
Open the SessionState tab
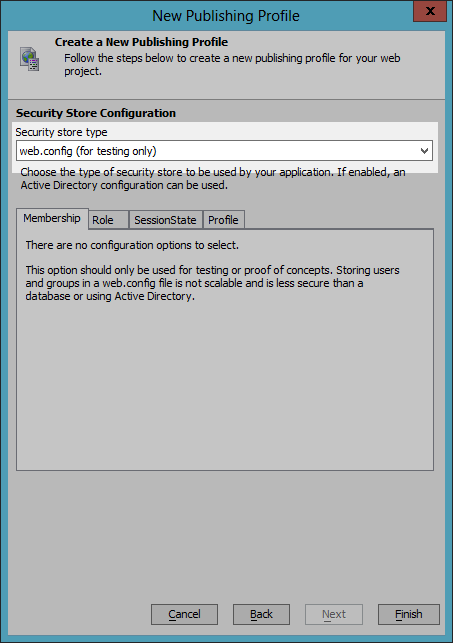point(166,220)
